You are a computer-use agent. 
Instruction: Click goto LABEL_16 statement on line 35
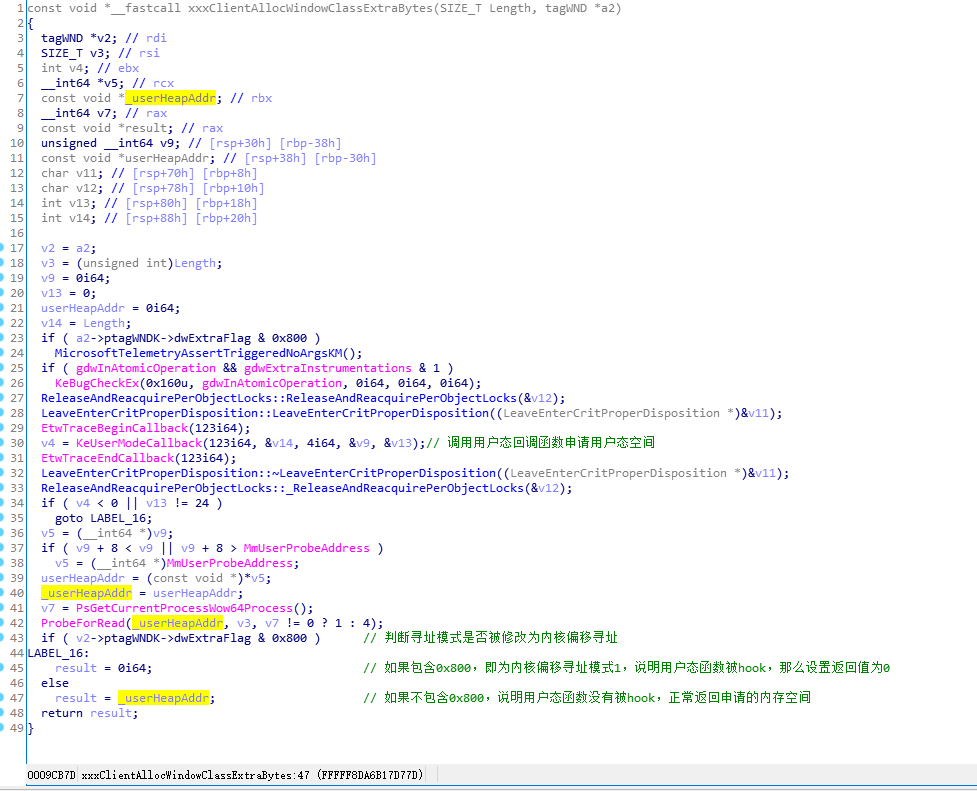pos(103,519)
